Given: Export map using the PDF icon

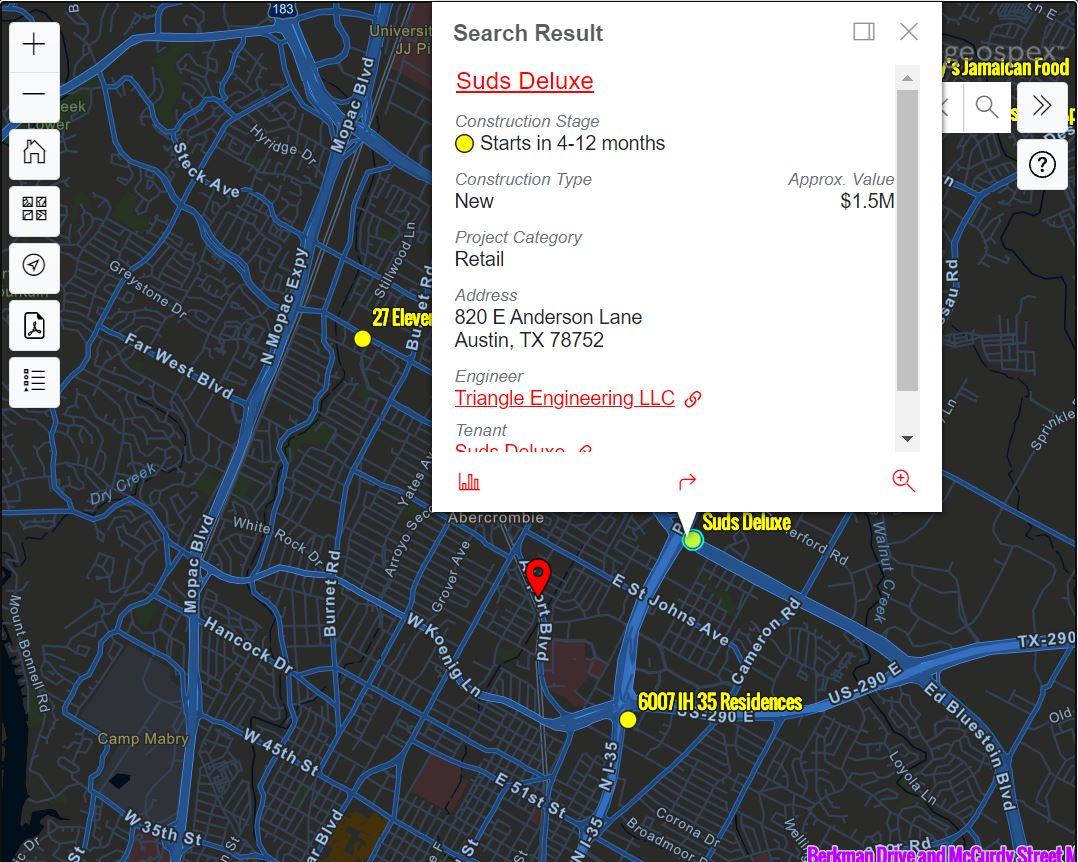Looking at the screenshot, I should coord(34,324).
